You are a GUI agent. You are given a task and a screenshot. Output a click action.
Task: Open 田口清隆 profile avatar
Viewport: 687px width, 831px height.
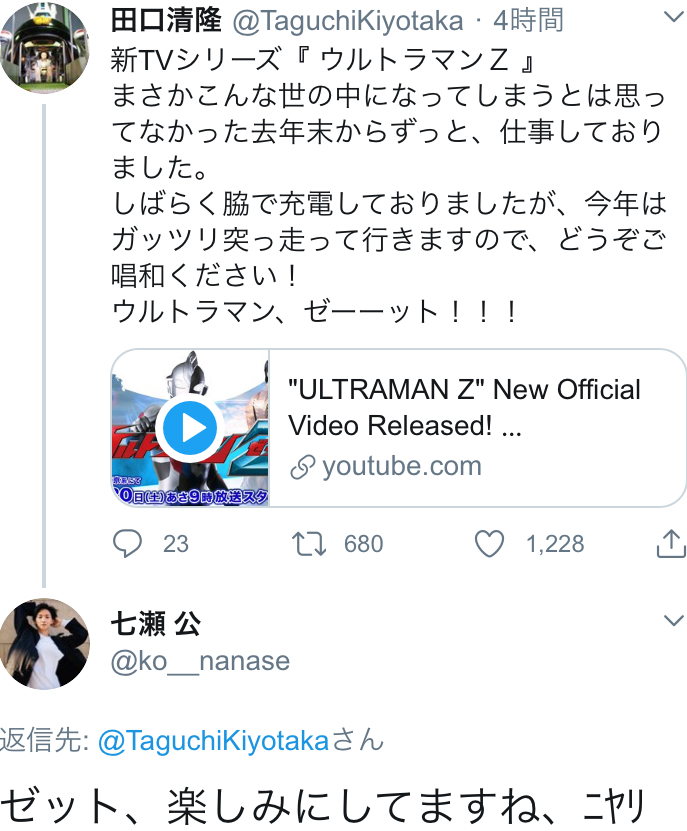click(44, 46)
